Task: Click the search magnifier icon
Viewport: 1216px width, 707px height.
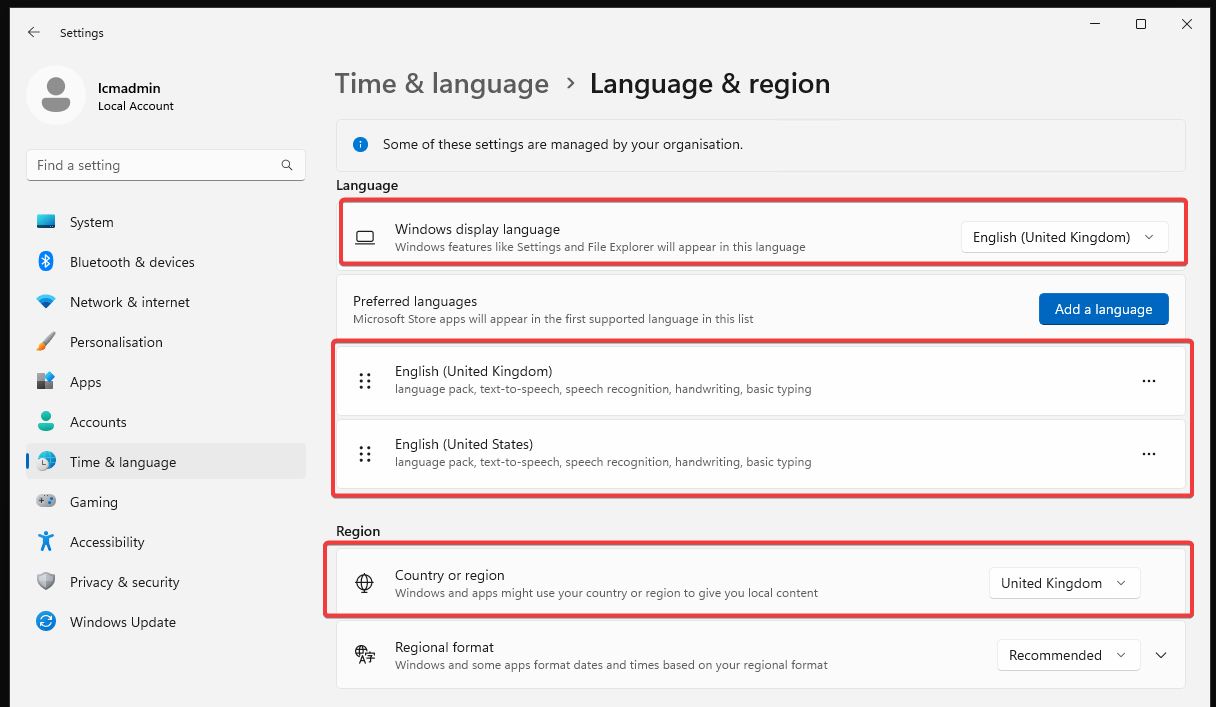Action: tap(287, 165)
